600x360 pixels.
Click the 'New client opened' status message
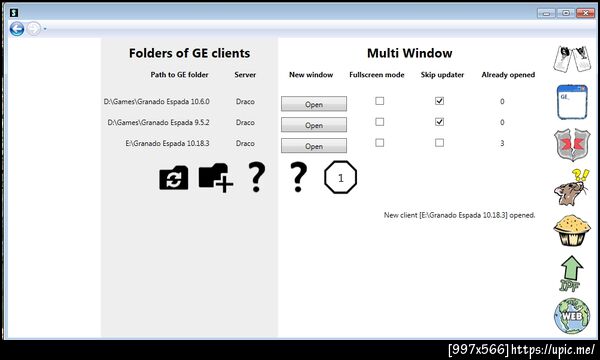(x=459, y=215)
